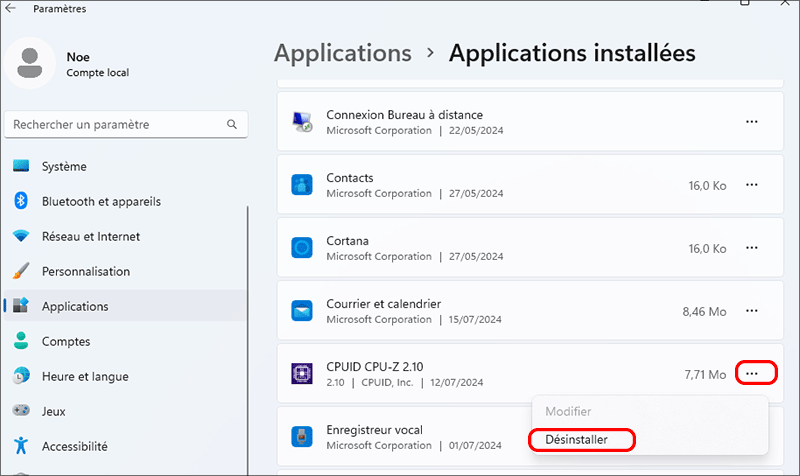Click the Connexion Bureau à distance app icon
Image resolution: width=800 pixels, height=476 pixels.
pyautogui.click(x=302, y=122)
